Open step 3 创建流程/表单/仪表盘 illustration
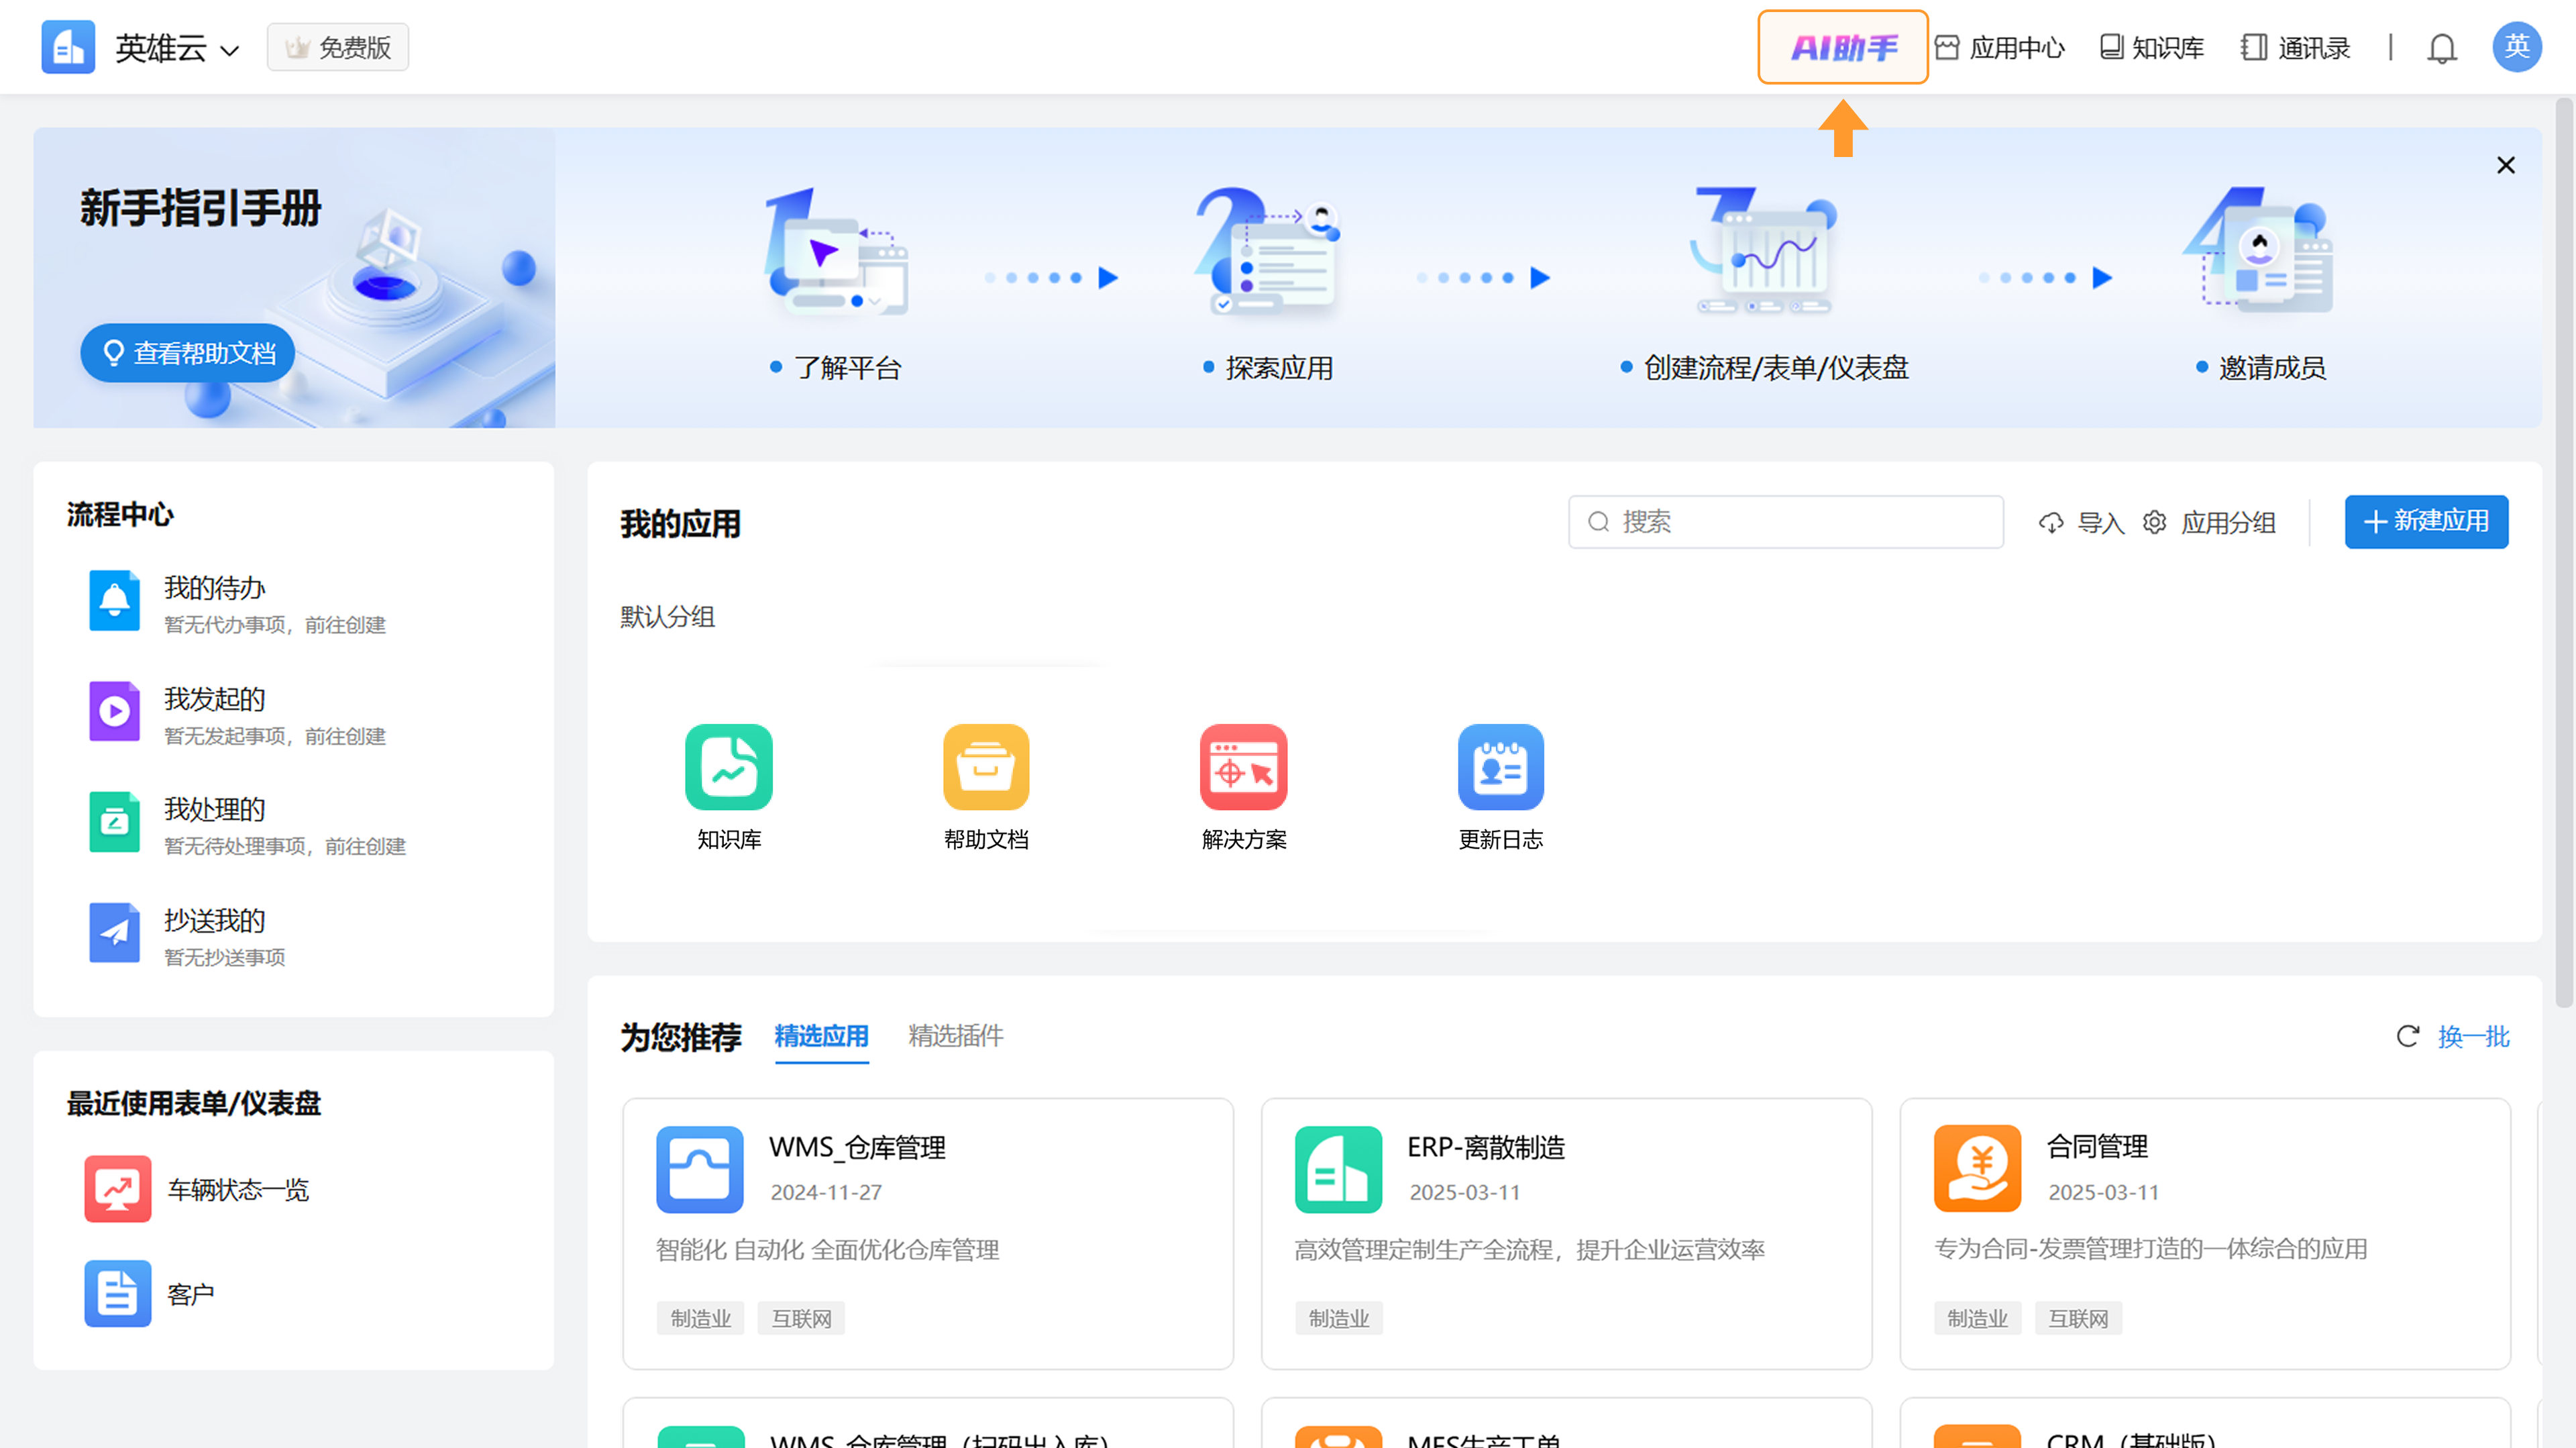2576x1448 pixels. click(x=1764, y=251)
